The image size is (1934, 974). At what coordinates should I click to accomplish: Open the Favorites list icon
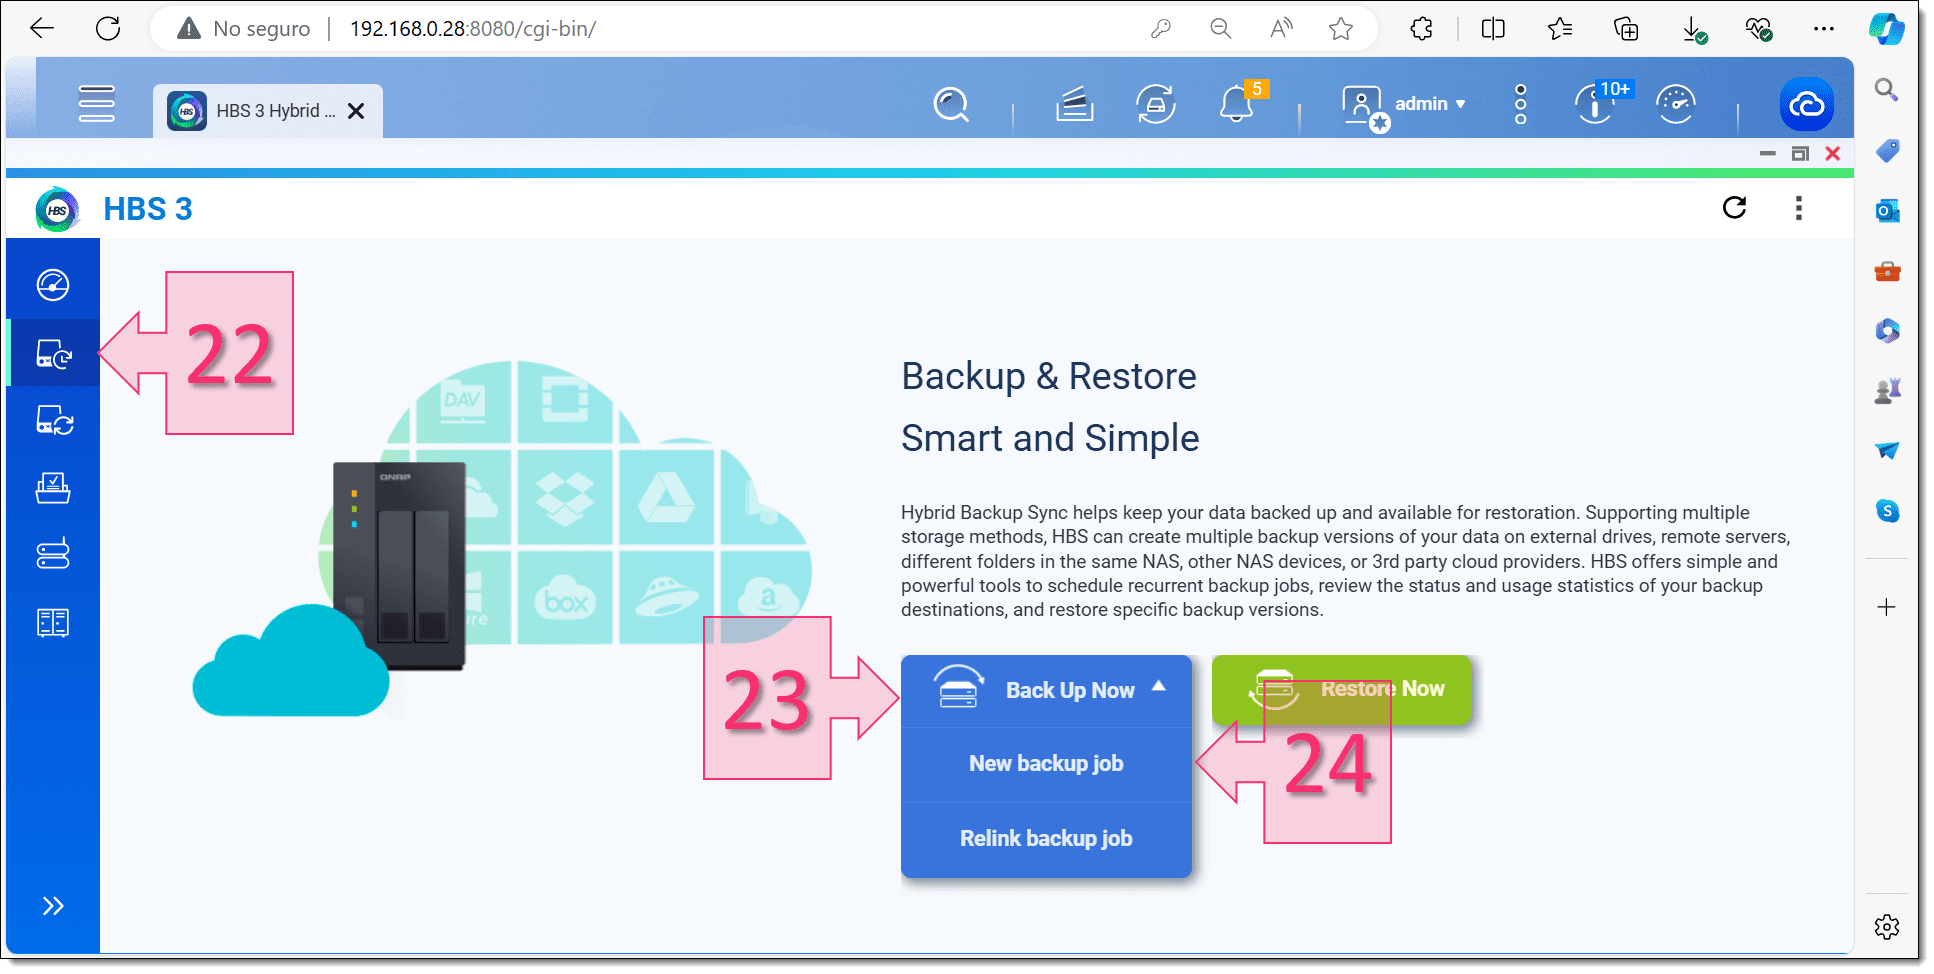(1560, 29)
